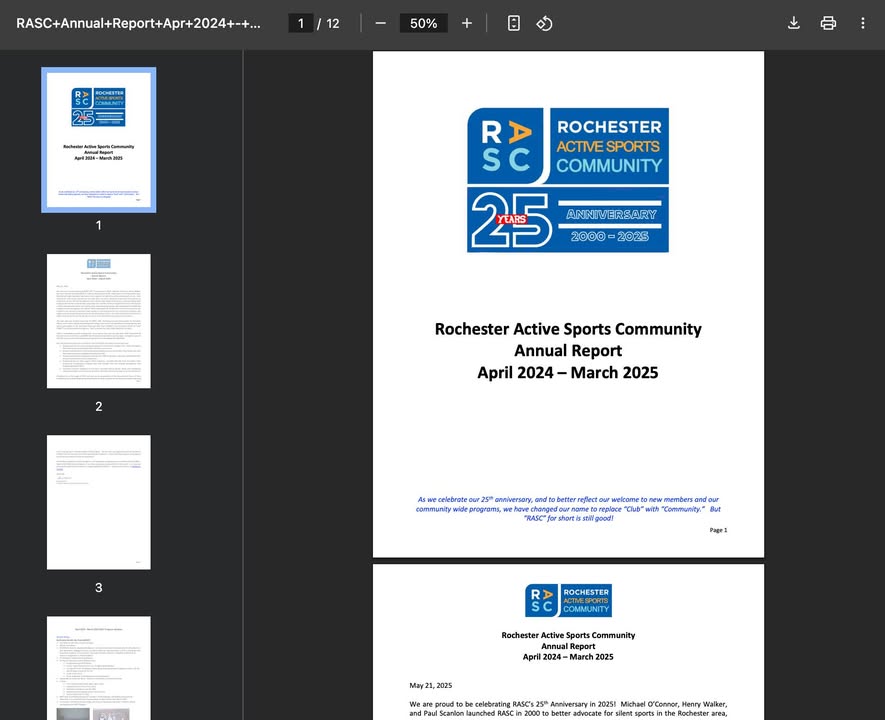Click 'Annual Report' line on page 2
Viewport: 885px width, 720px height.
pos(568,646)
